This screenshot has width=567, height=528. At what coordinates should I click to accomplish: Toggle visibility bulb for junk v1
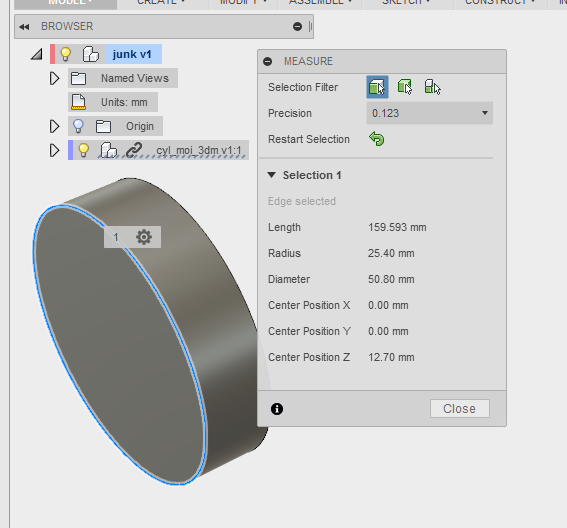pos(65,54)
